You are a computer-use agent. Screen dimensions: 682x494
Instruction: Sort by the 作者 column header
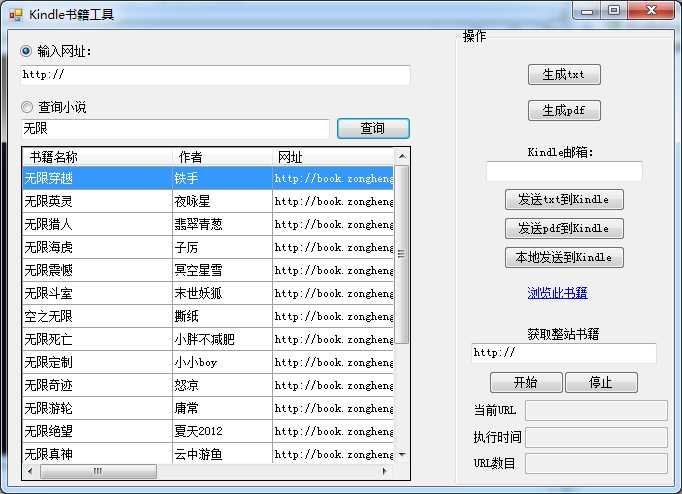223,157
